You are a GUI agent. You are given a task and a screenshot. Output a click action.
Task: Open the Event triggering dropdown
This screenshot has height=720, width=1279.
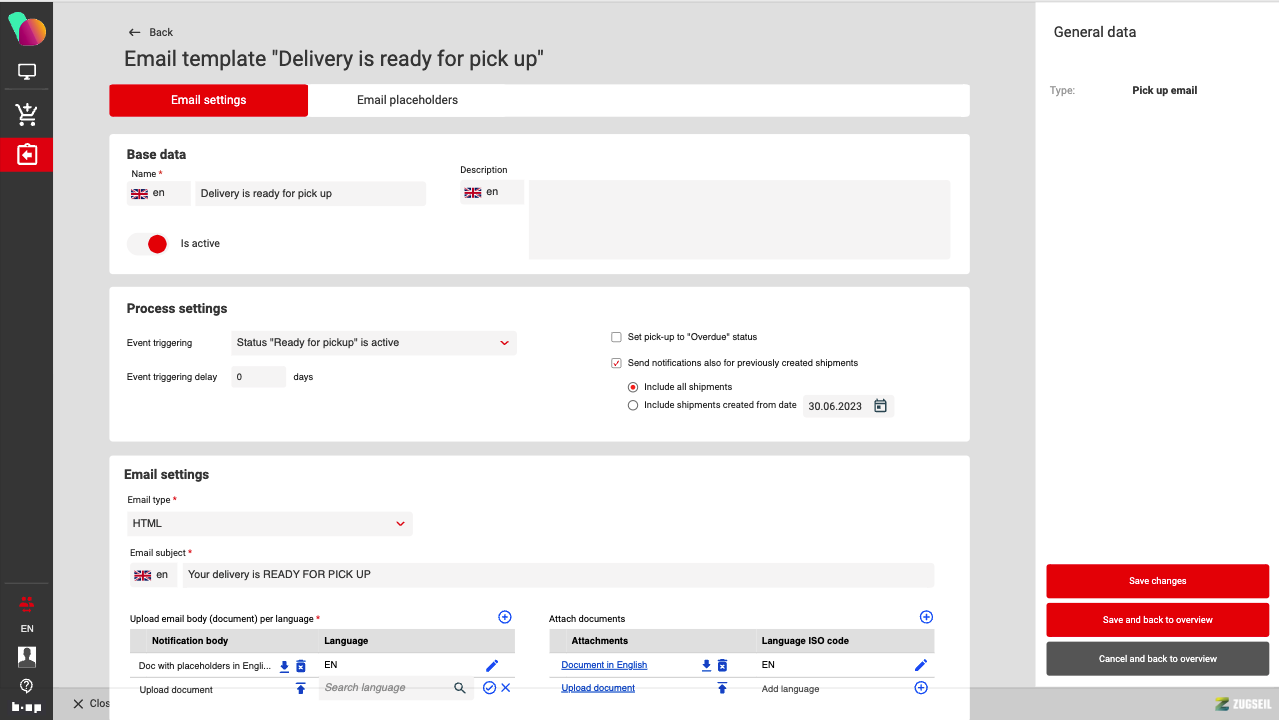point(373,343)
